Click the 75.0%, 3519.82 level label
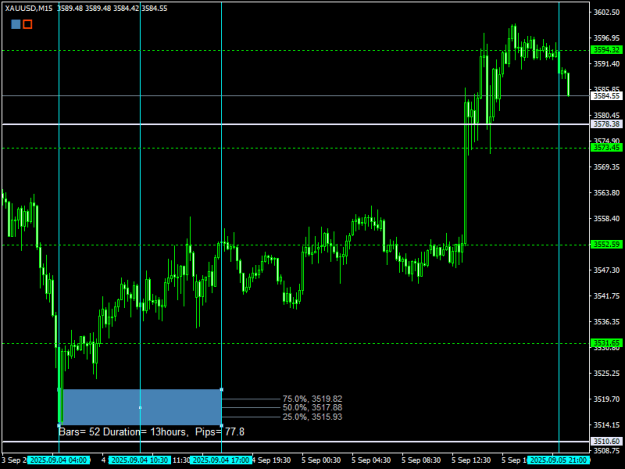This screenshot has width=625, height=469. pos(312,398)
